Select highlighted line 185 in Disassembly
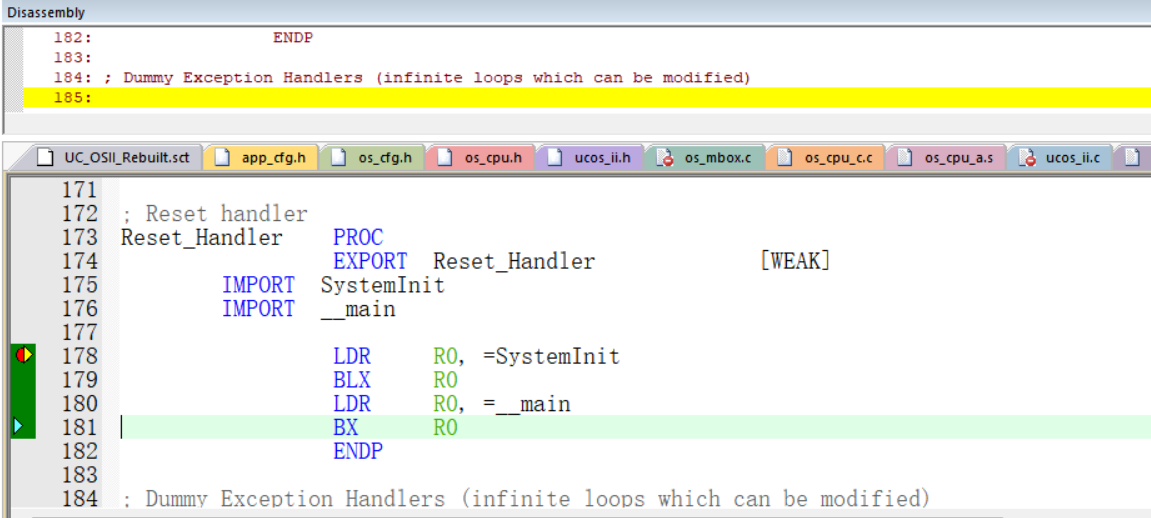The width and height of the screenshot is (1151, 518). (x=400, y=97)
